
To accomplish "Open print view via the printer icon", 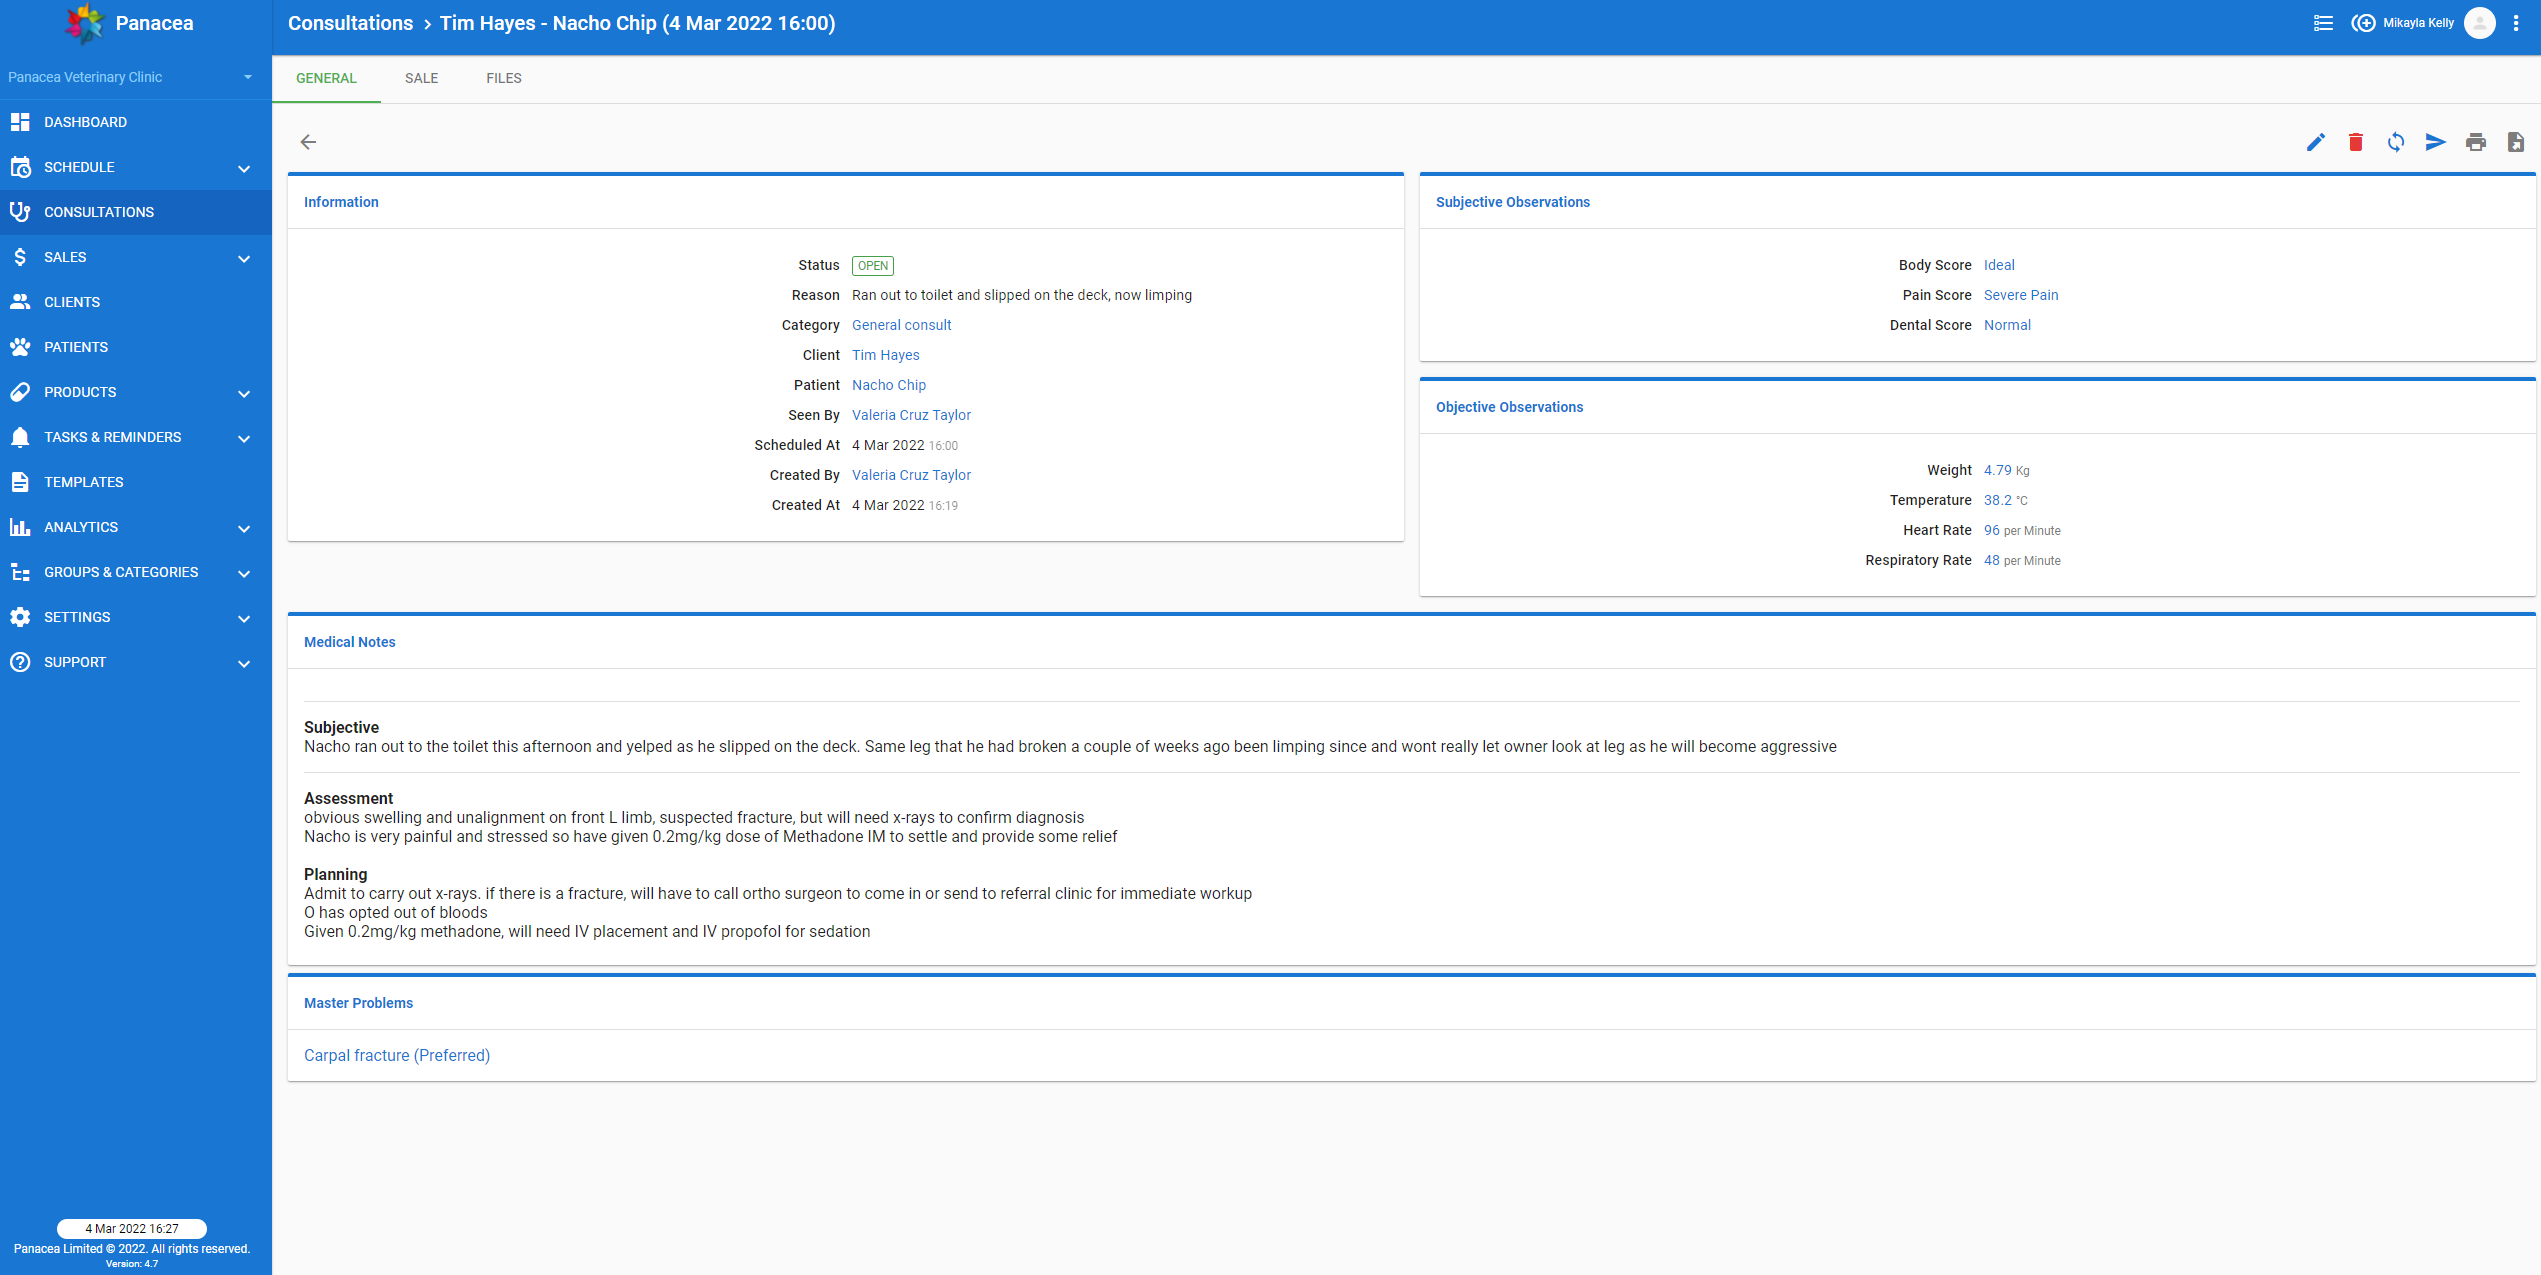I will [2477, 142].
